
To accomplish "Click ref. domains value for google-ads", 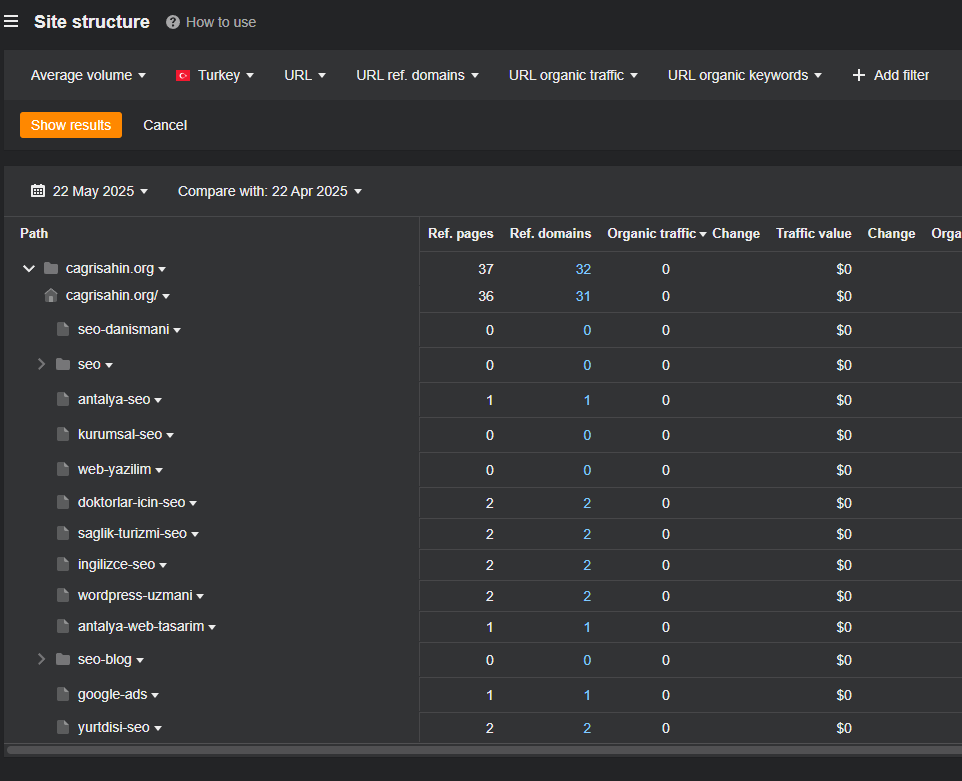I will (x=587, y=695).
